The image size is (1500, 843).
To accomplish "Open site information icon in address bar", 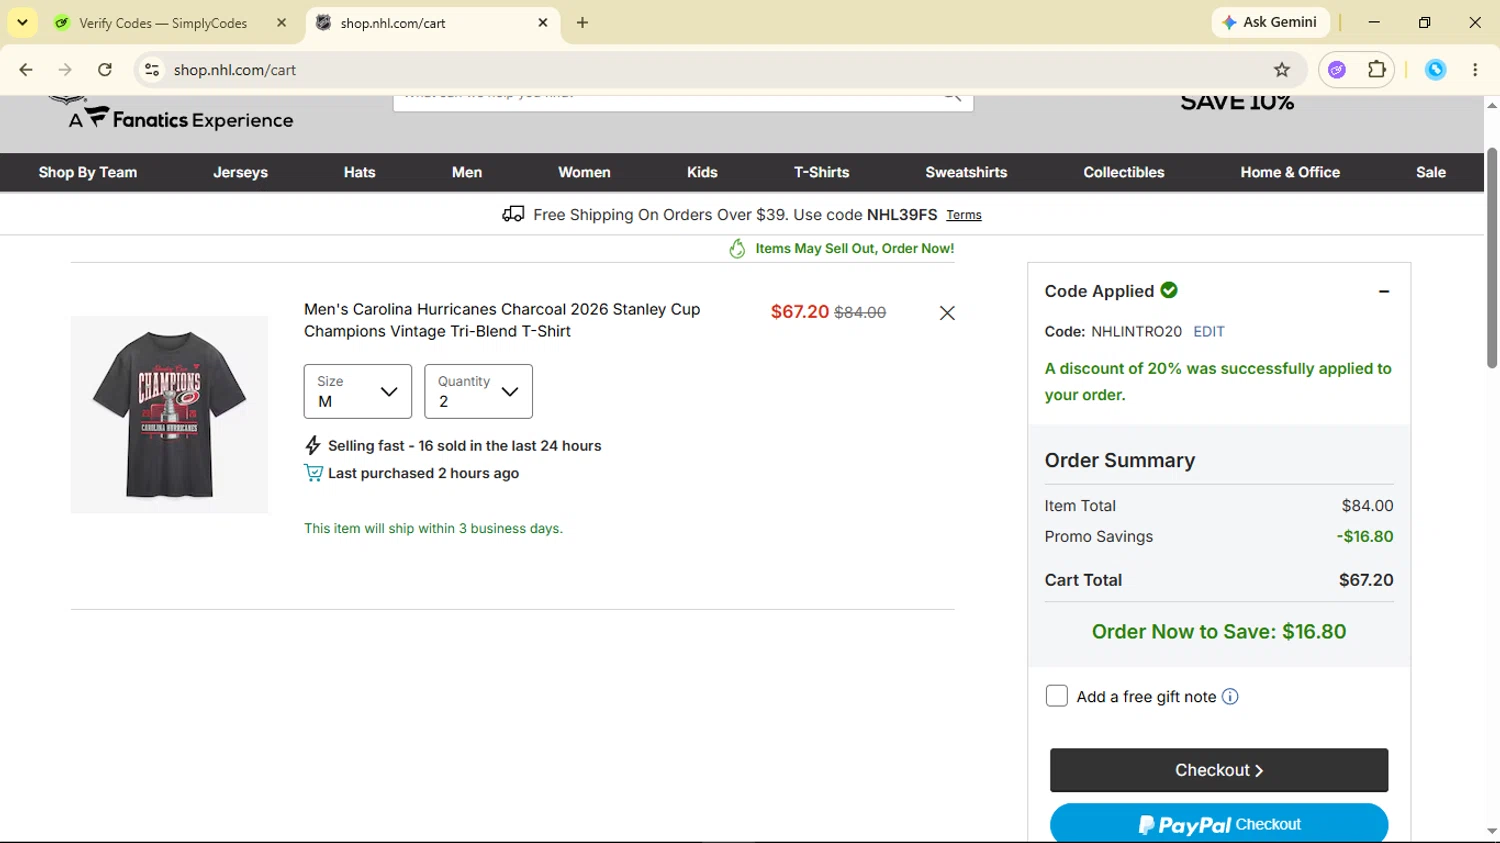I will [152, 70].
